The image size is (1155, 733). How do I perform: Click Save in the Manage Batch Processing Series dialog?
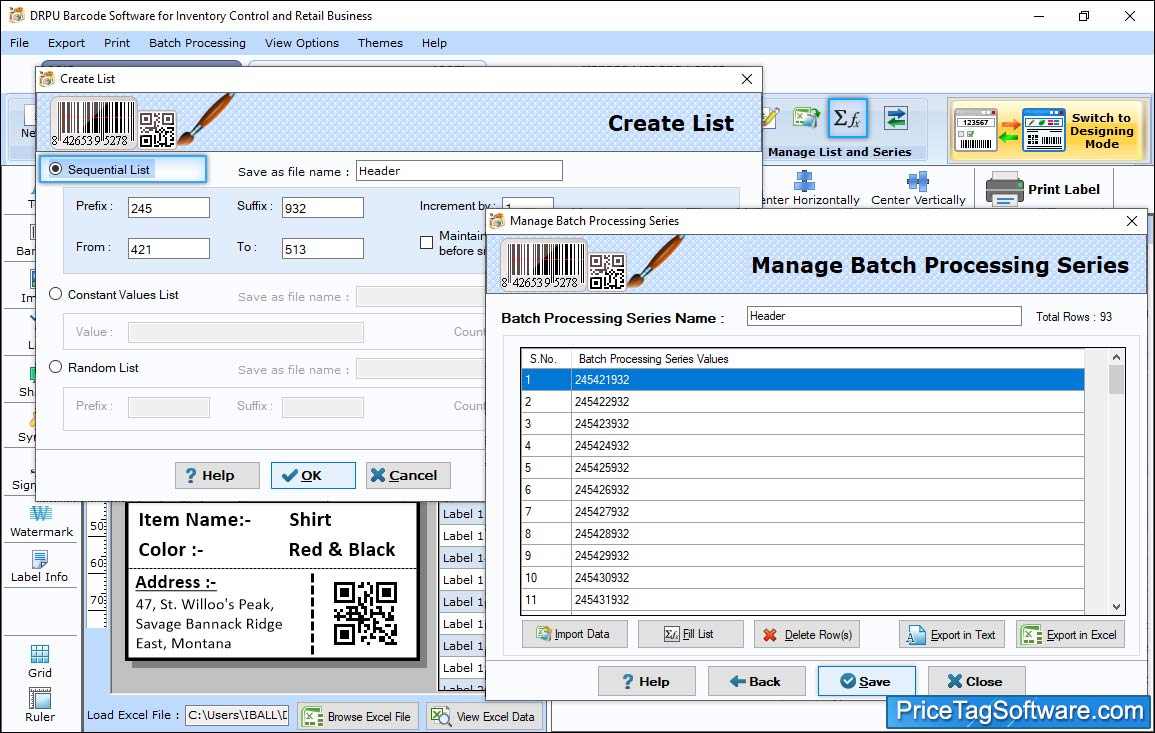pos(866,681)
